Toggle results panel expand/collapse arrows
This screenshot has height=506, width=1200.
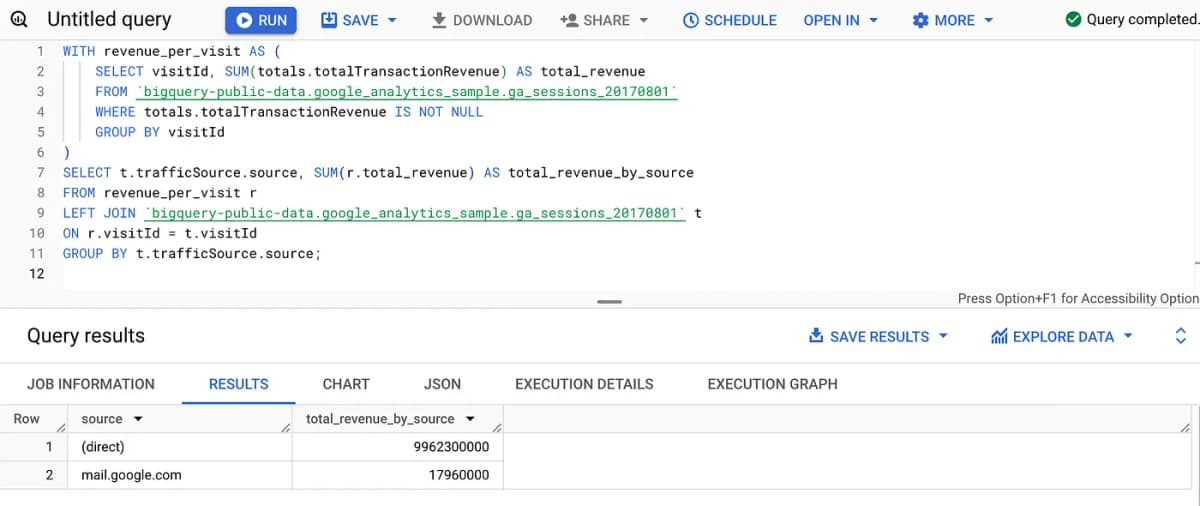(1180, 337)
